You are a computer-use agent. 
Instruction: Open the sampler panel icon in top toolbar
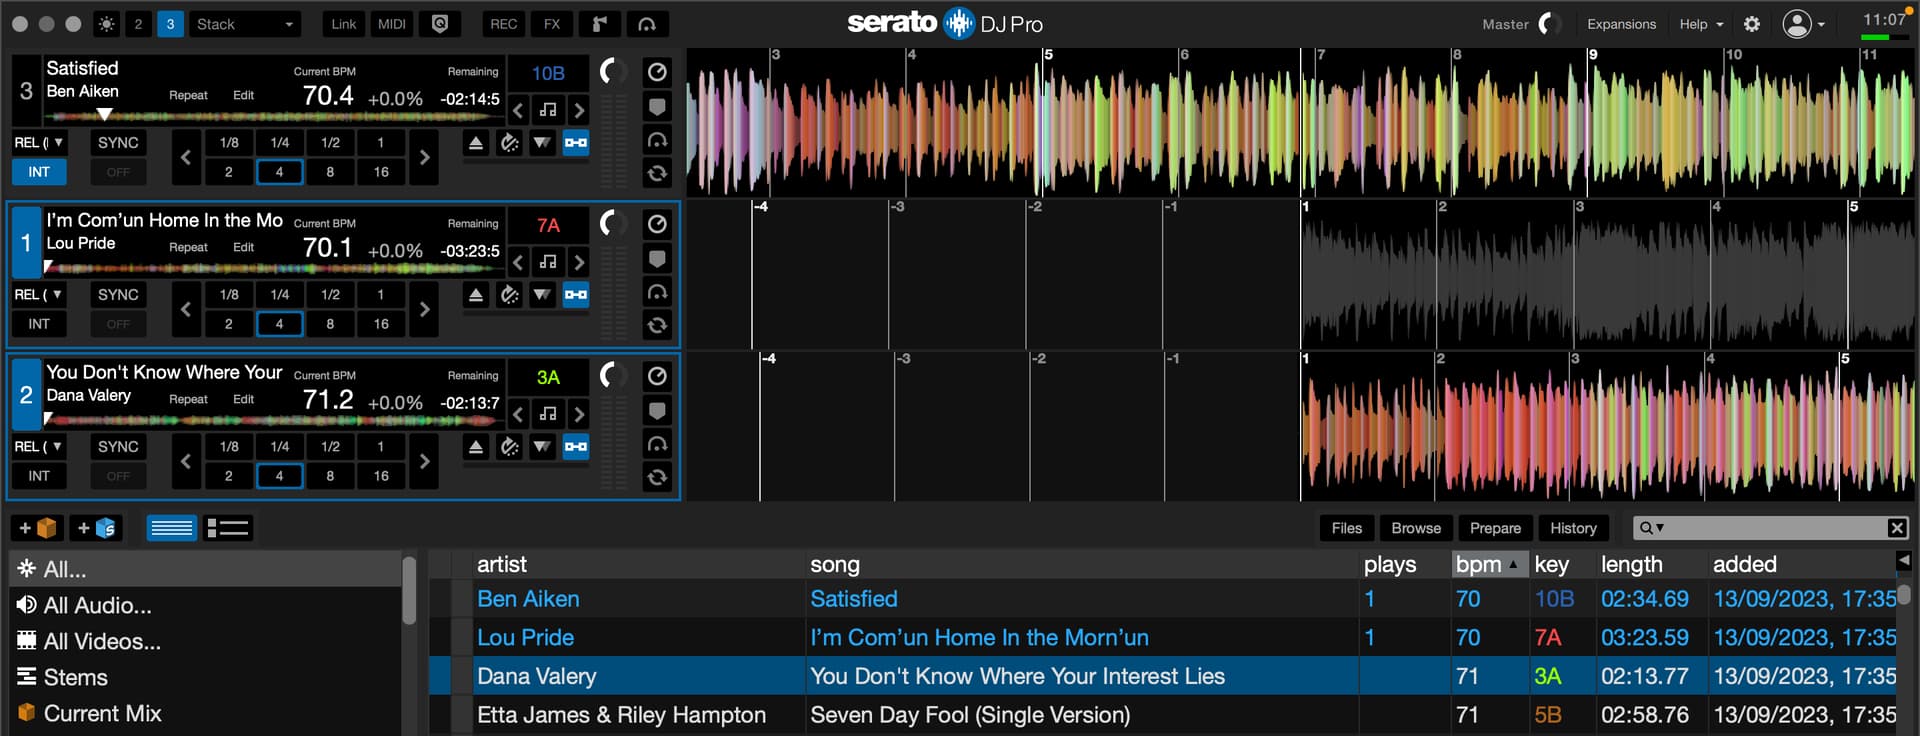(x=600, y=24)
